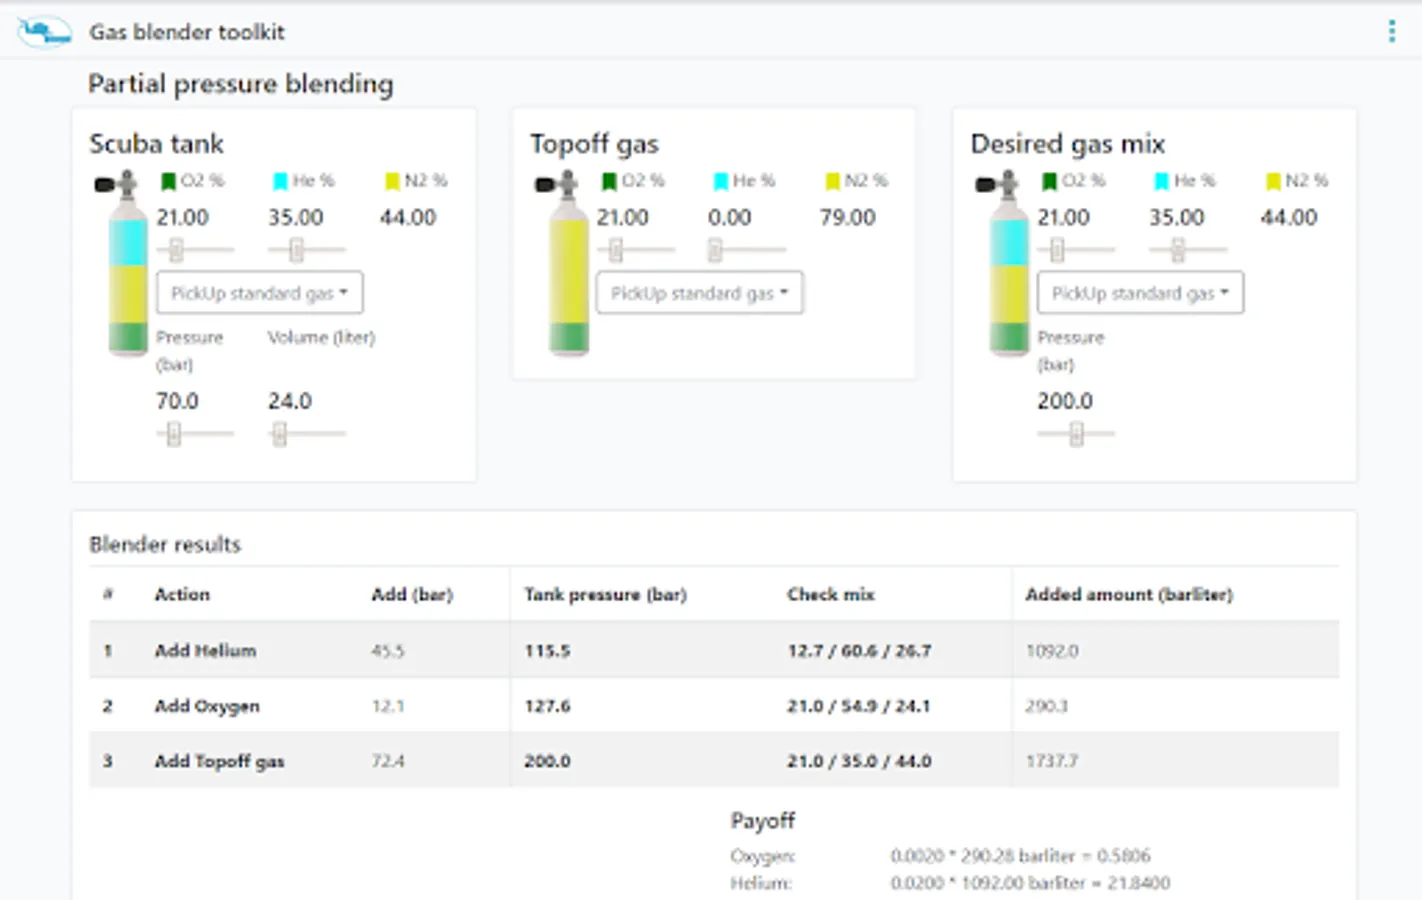Click the Blender results heading
The height and width of the screenshot is (900, 1422).
tap(165, 544)
